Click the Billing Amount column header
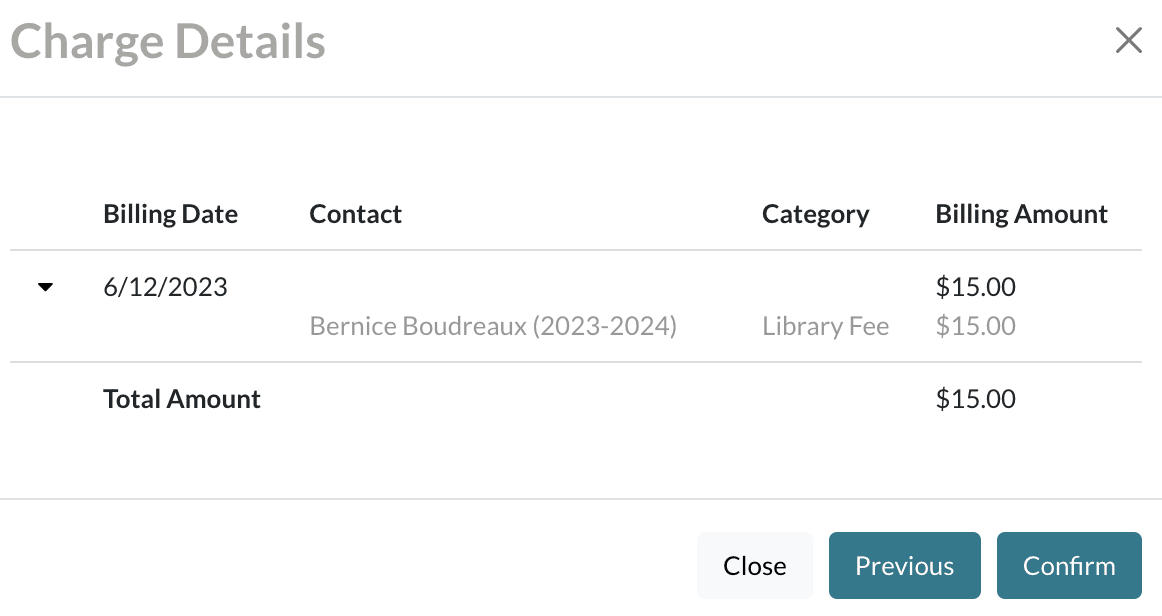Screen dimensions: 1162x616 (x=1021, y=214)
